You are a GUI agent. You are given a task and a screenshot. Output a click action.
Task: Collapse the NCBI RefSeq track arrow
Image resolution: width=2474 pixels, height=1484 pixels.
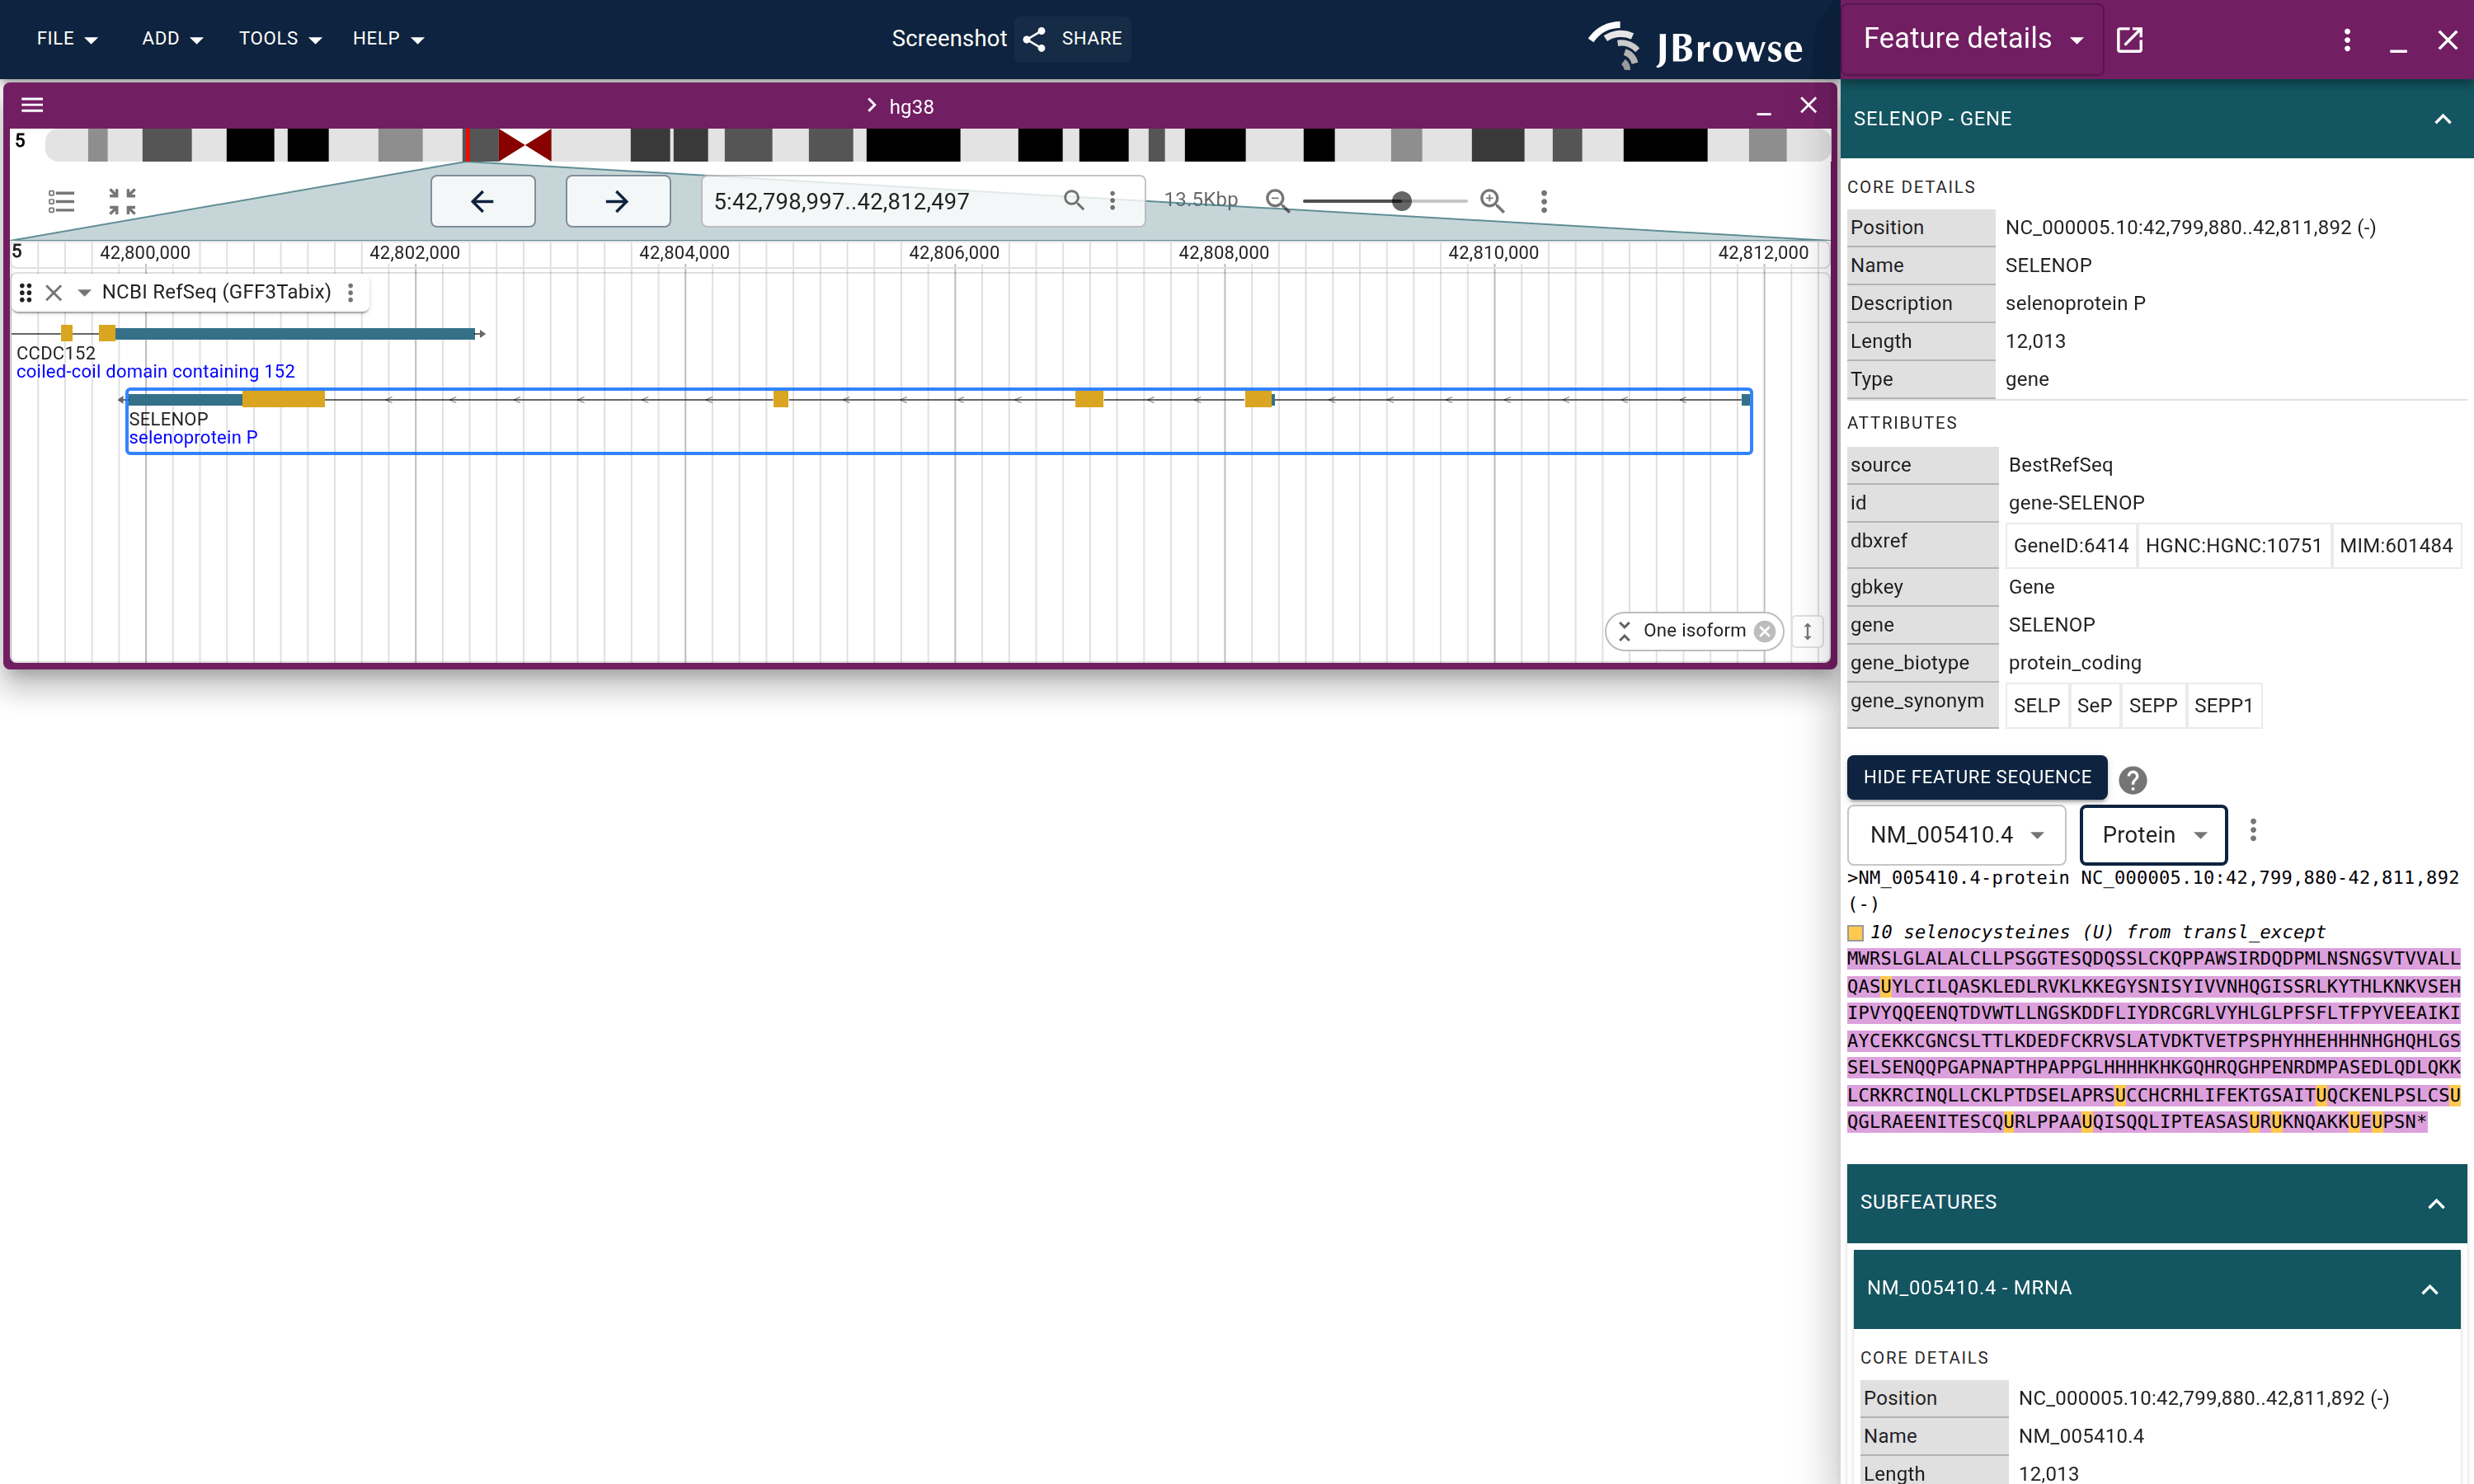[84, 292]
